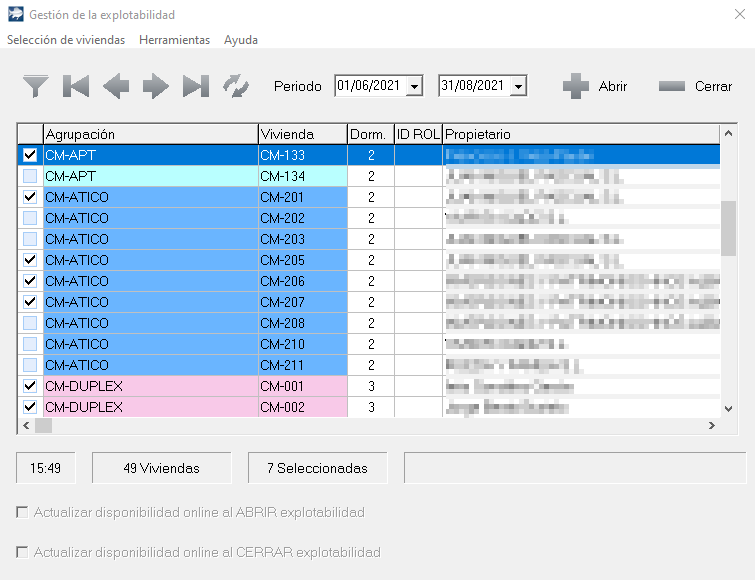Check the CM-211 row checkbox

(x=30, y=365)
